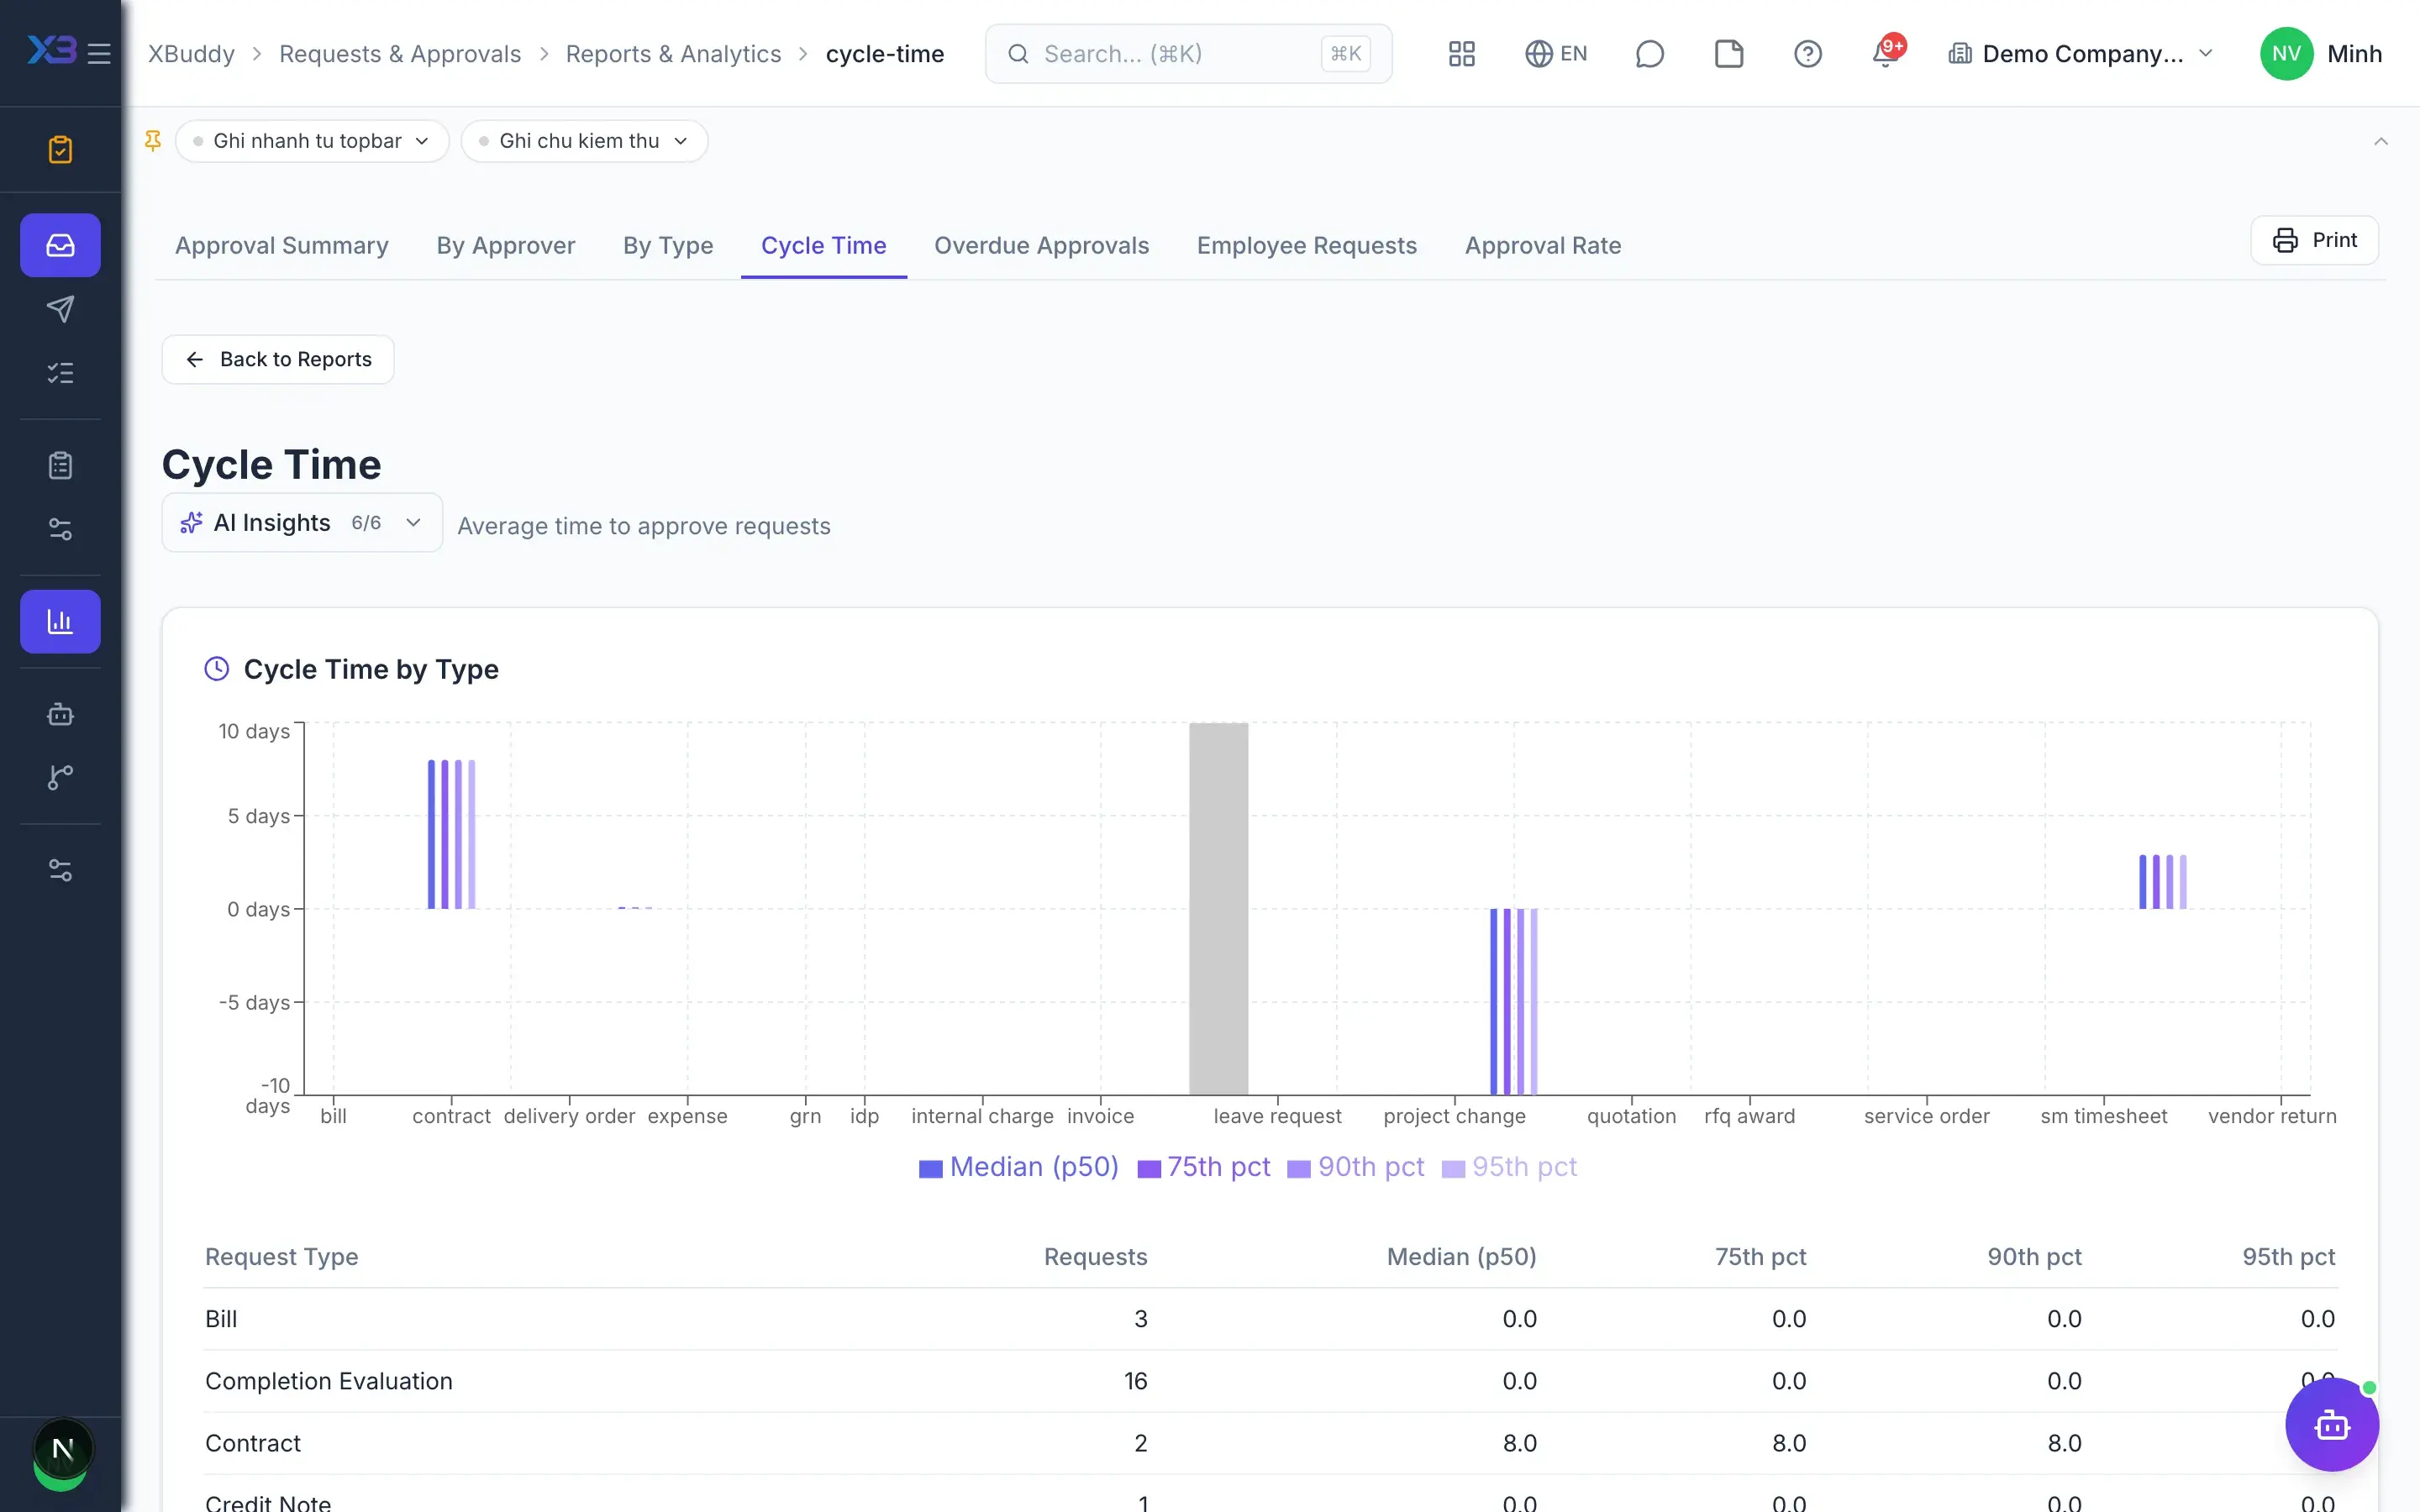Click the floating chatbot assistant button

tap(2332, 1424)
